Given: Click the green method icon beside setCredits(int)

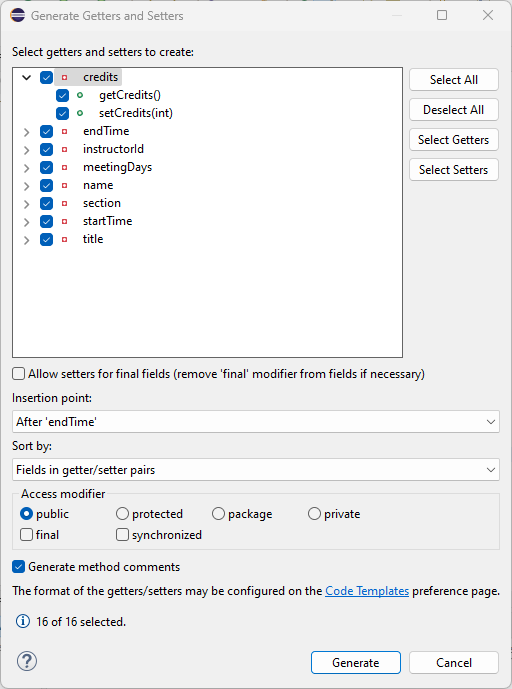Looking at the screenshot, I should [80, 113].
